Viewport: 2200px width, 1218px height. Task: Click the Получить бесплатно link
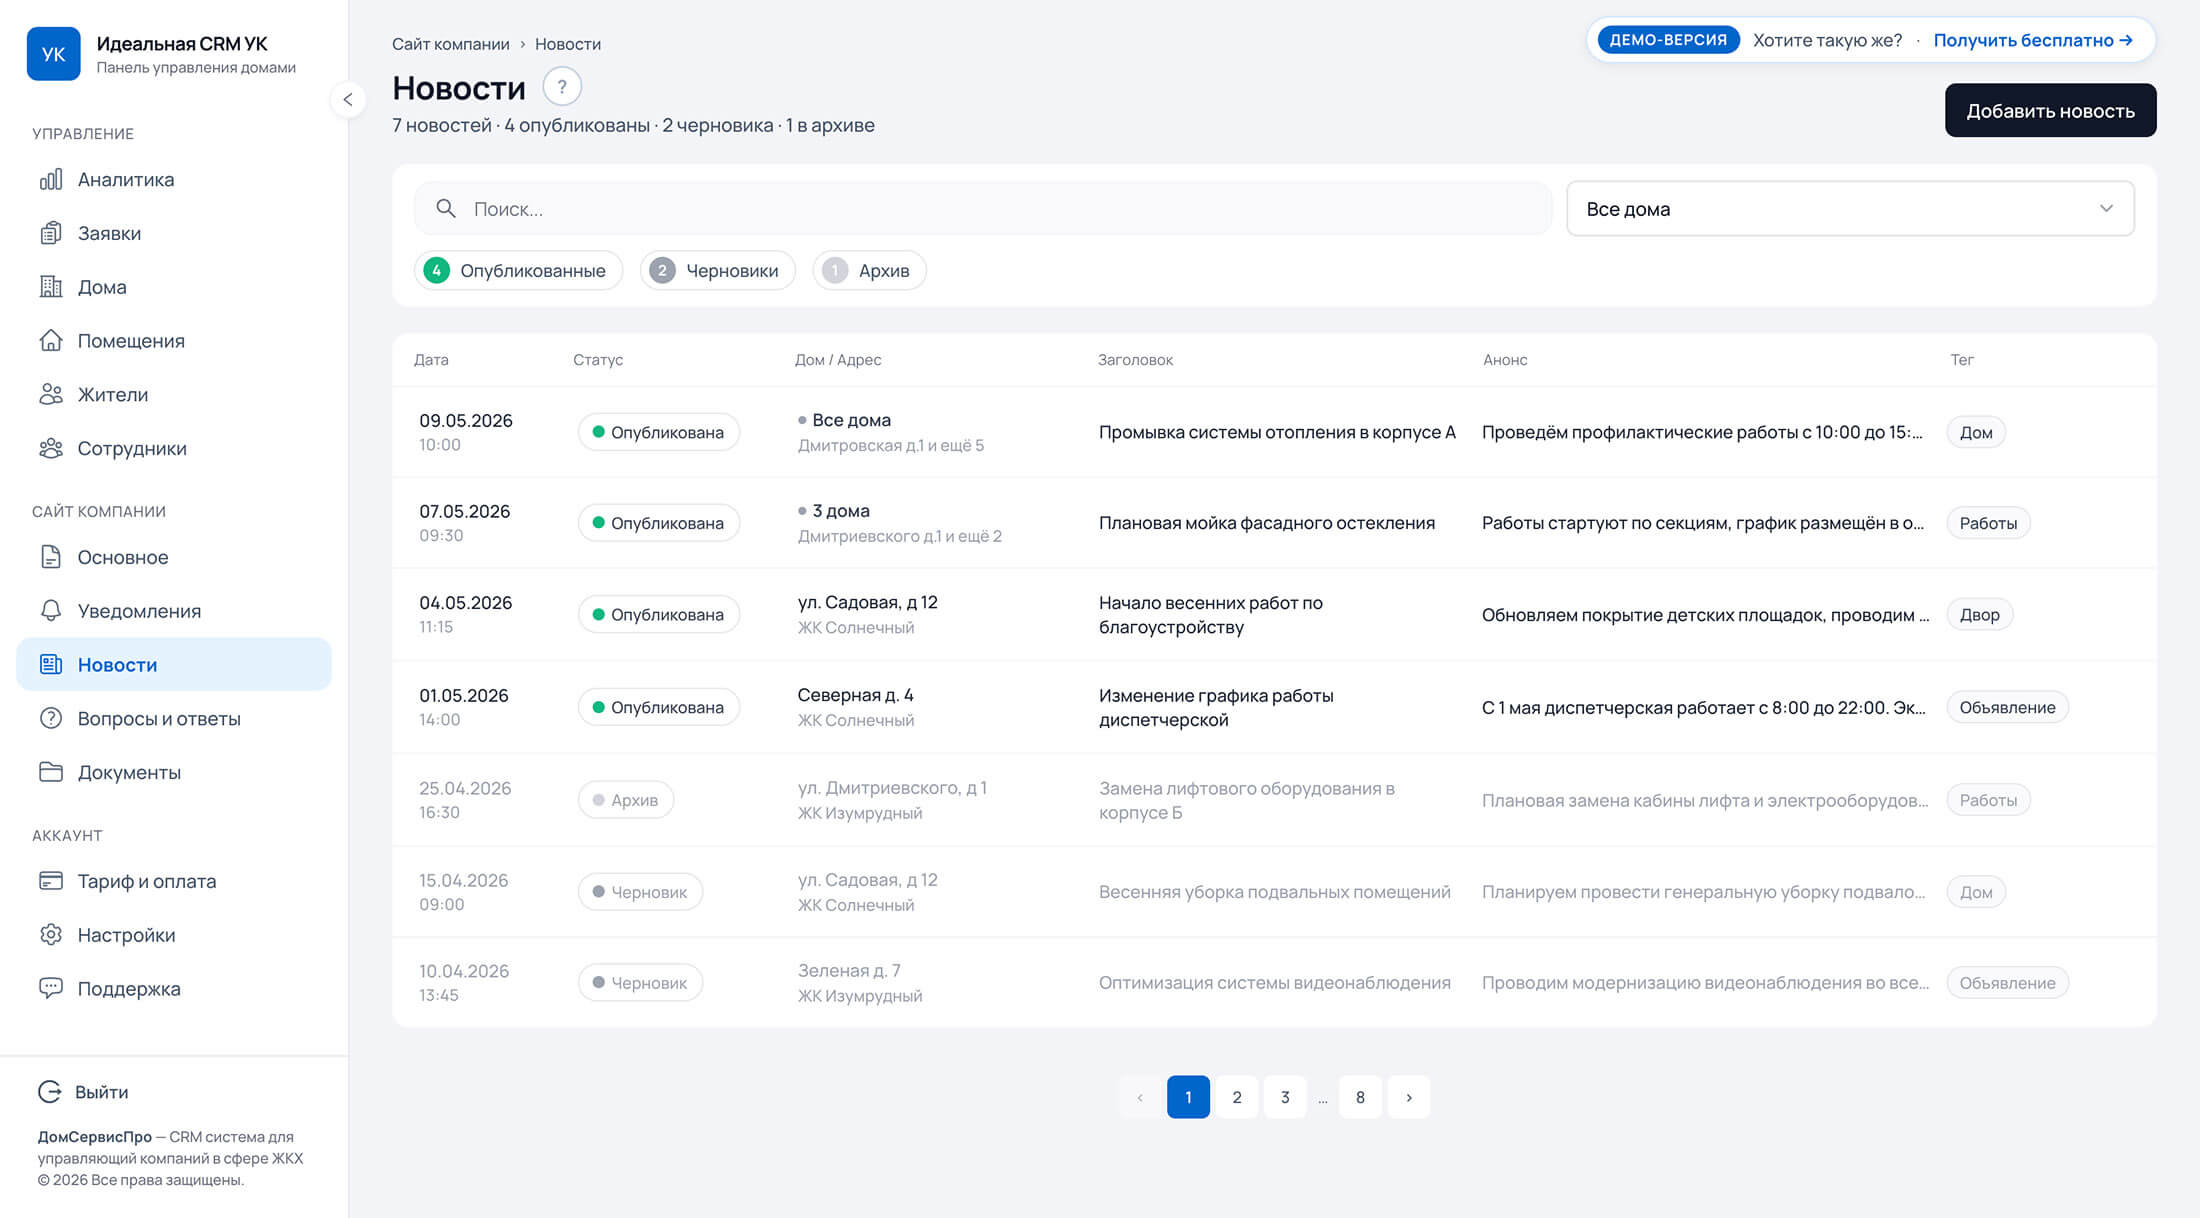2033,40
